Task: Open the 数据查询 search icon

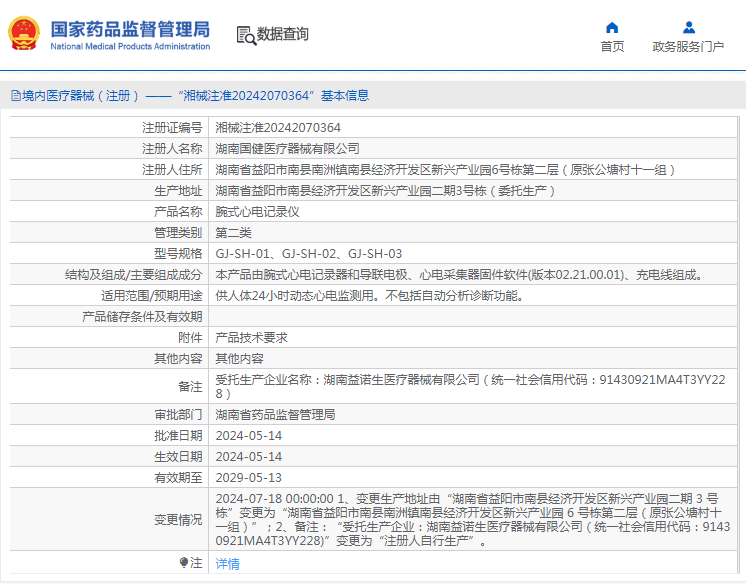Action: point(246,35)
